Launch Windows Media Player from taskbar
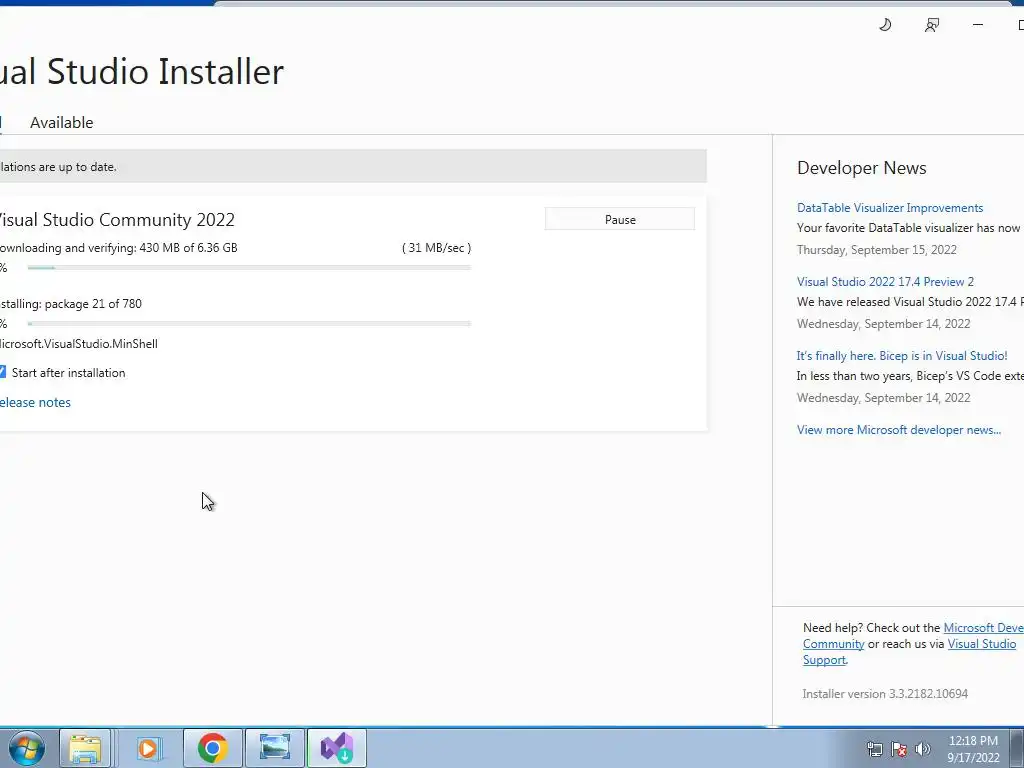 pyautogui.click(x=148, y=748)
